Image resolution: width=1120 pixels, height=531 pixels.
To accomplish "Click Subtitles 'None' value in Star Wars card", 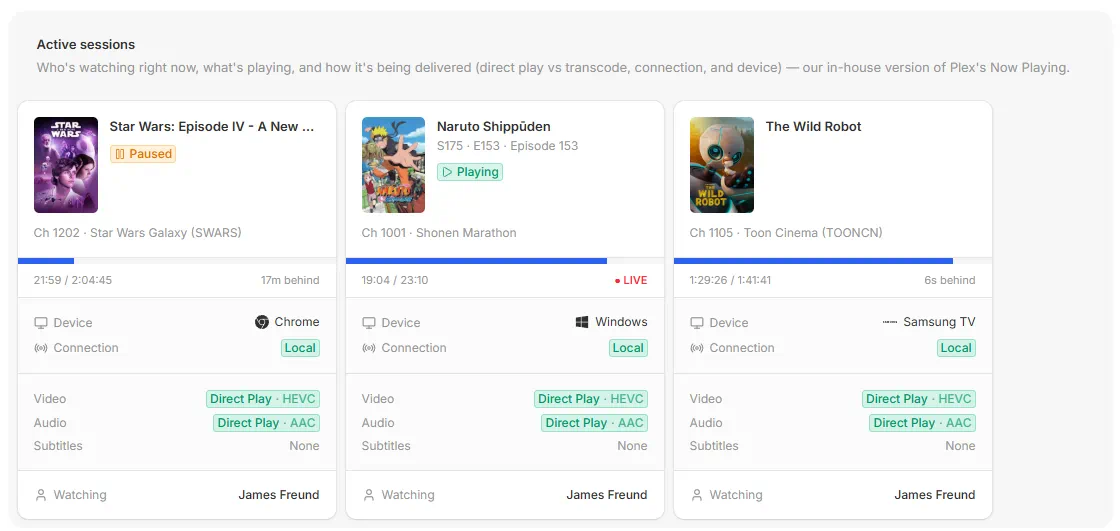I will (x=304, y=446).
